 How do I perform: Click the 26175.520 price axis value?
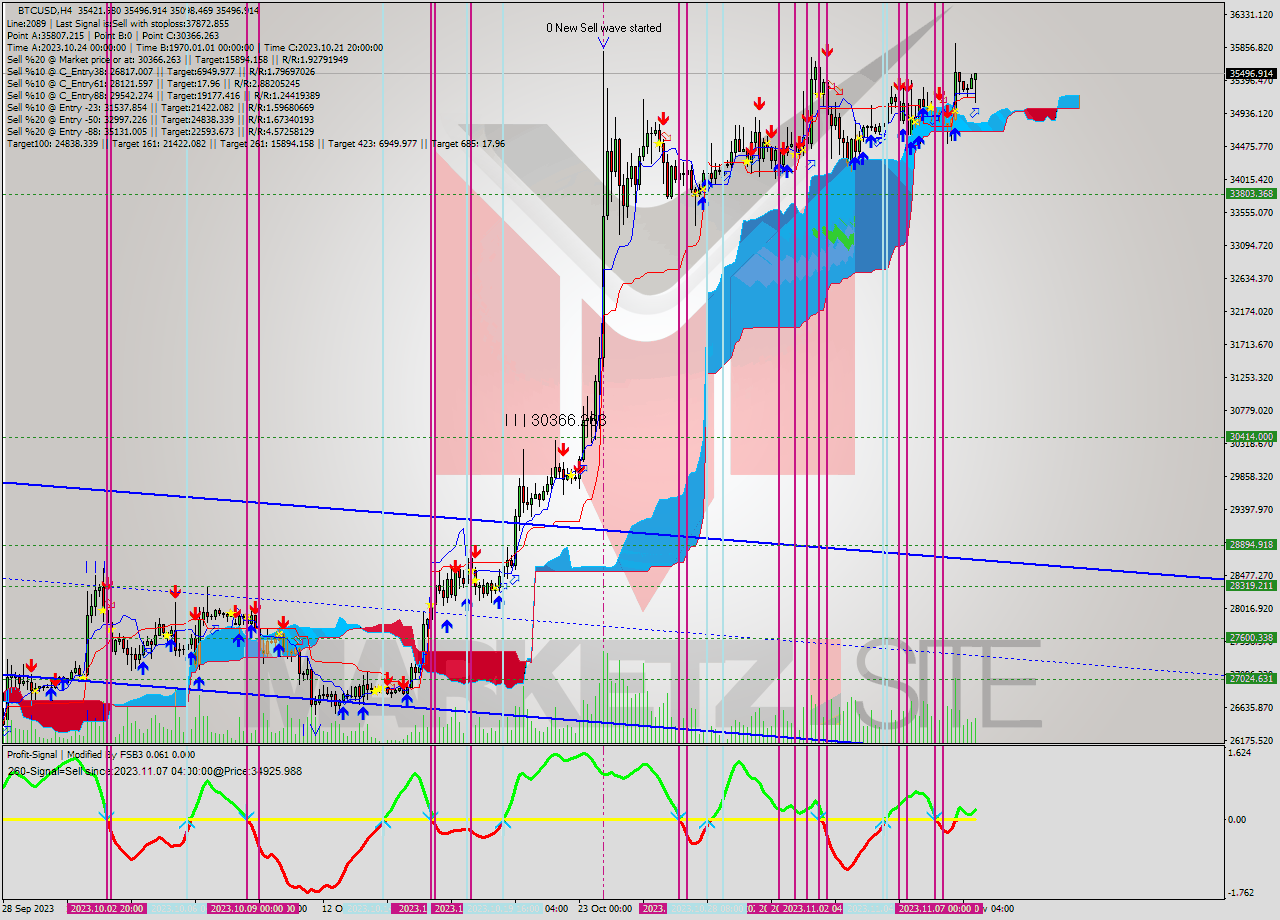(1250, 741)
